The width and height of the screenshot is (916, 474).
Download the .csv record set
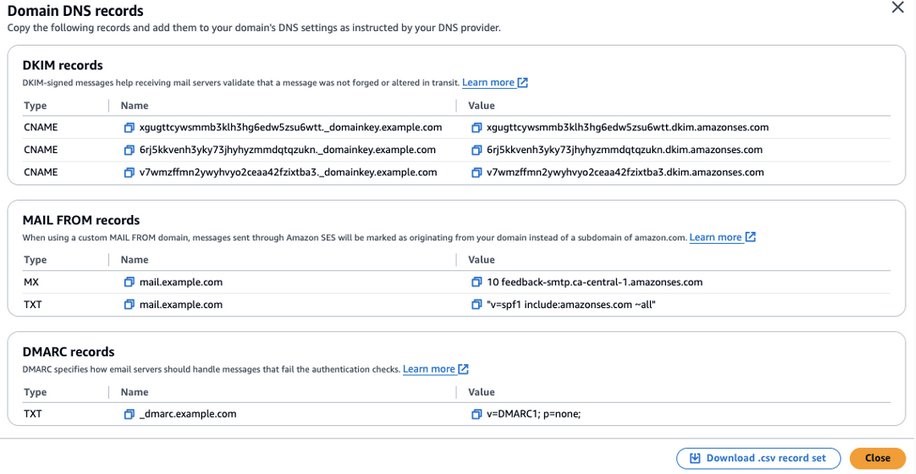pyautogui.click(x=758, y=458)
